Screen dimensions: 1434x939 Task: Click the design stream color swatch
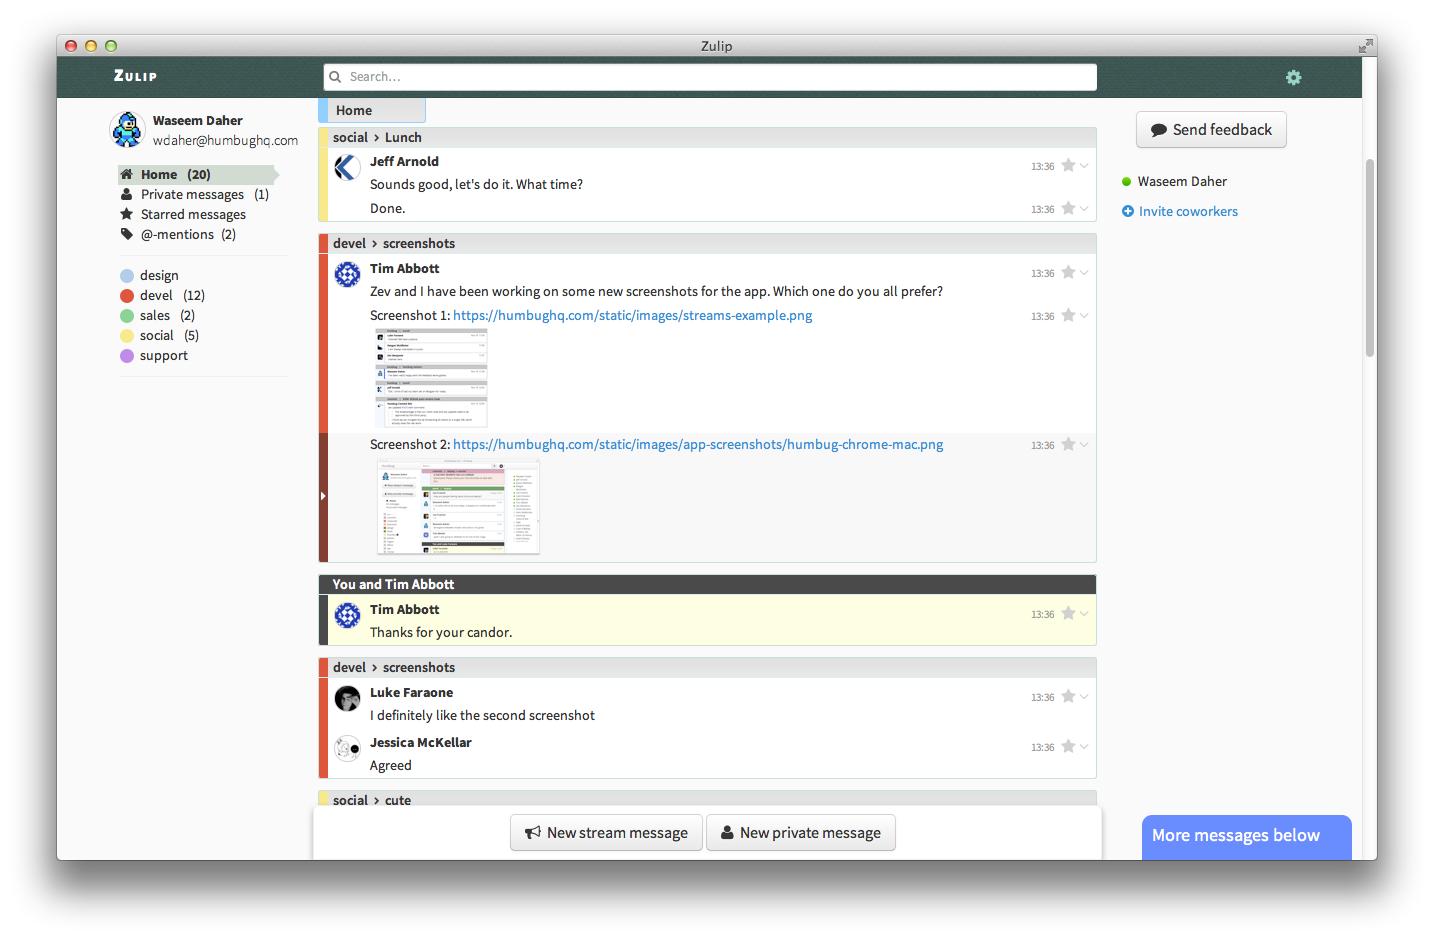coord(127,276)
